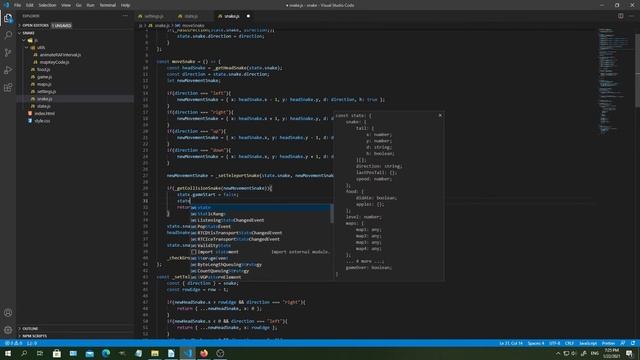Change language mode JavaScript
The width and height of the screenshot is (640, 360).
point(588,343)
